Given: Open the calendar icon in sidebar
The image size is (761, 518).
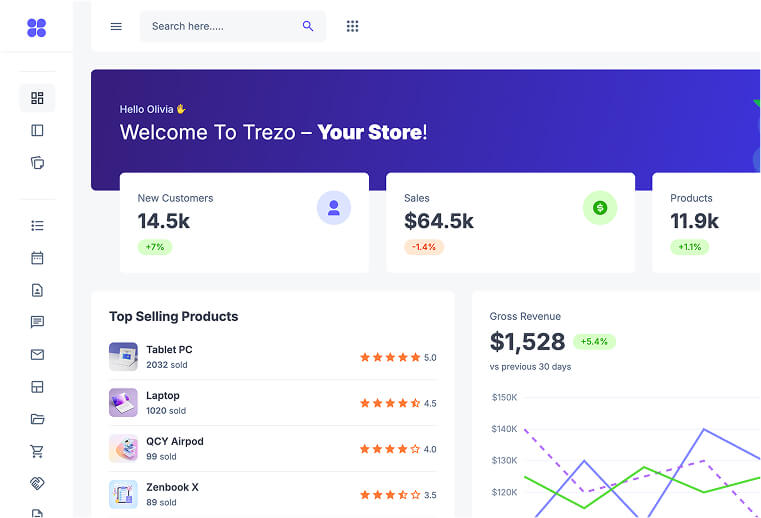Looking at the screenshot, I should tap(37, 258).
